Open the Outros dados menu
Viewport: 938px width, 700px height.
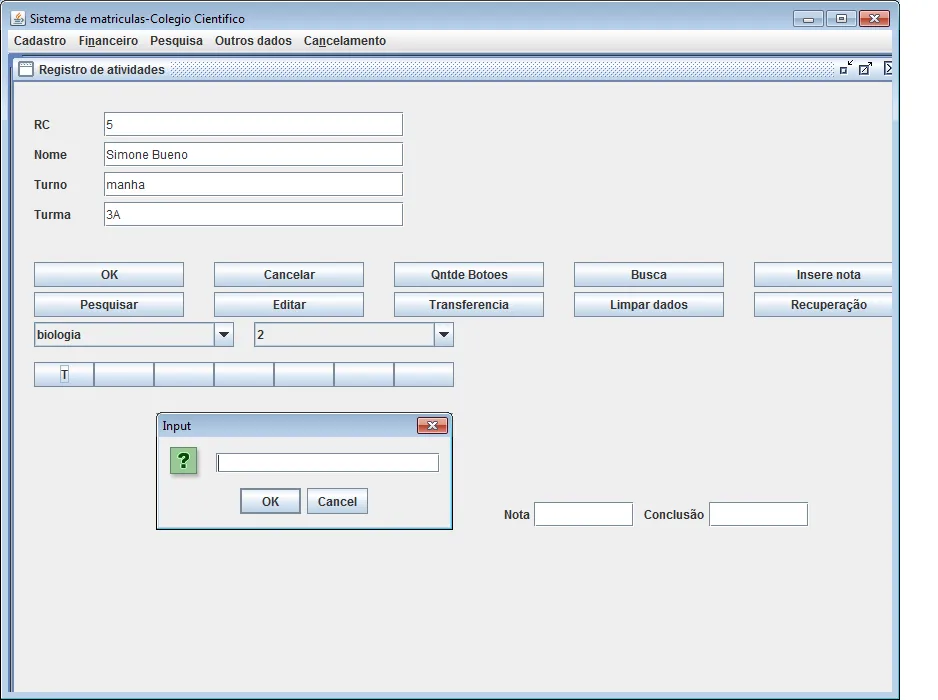[253, 41]
